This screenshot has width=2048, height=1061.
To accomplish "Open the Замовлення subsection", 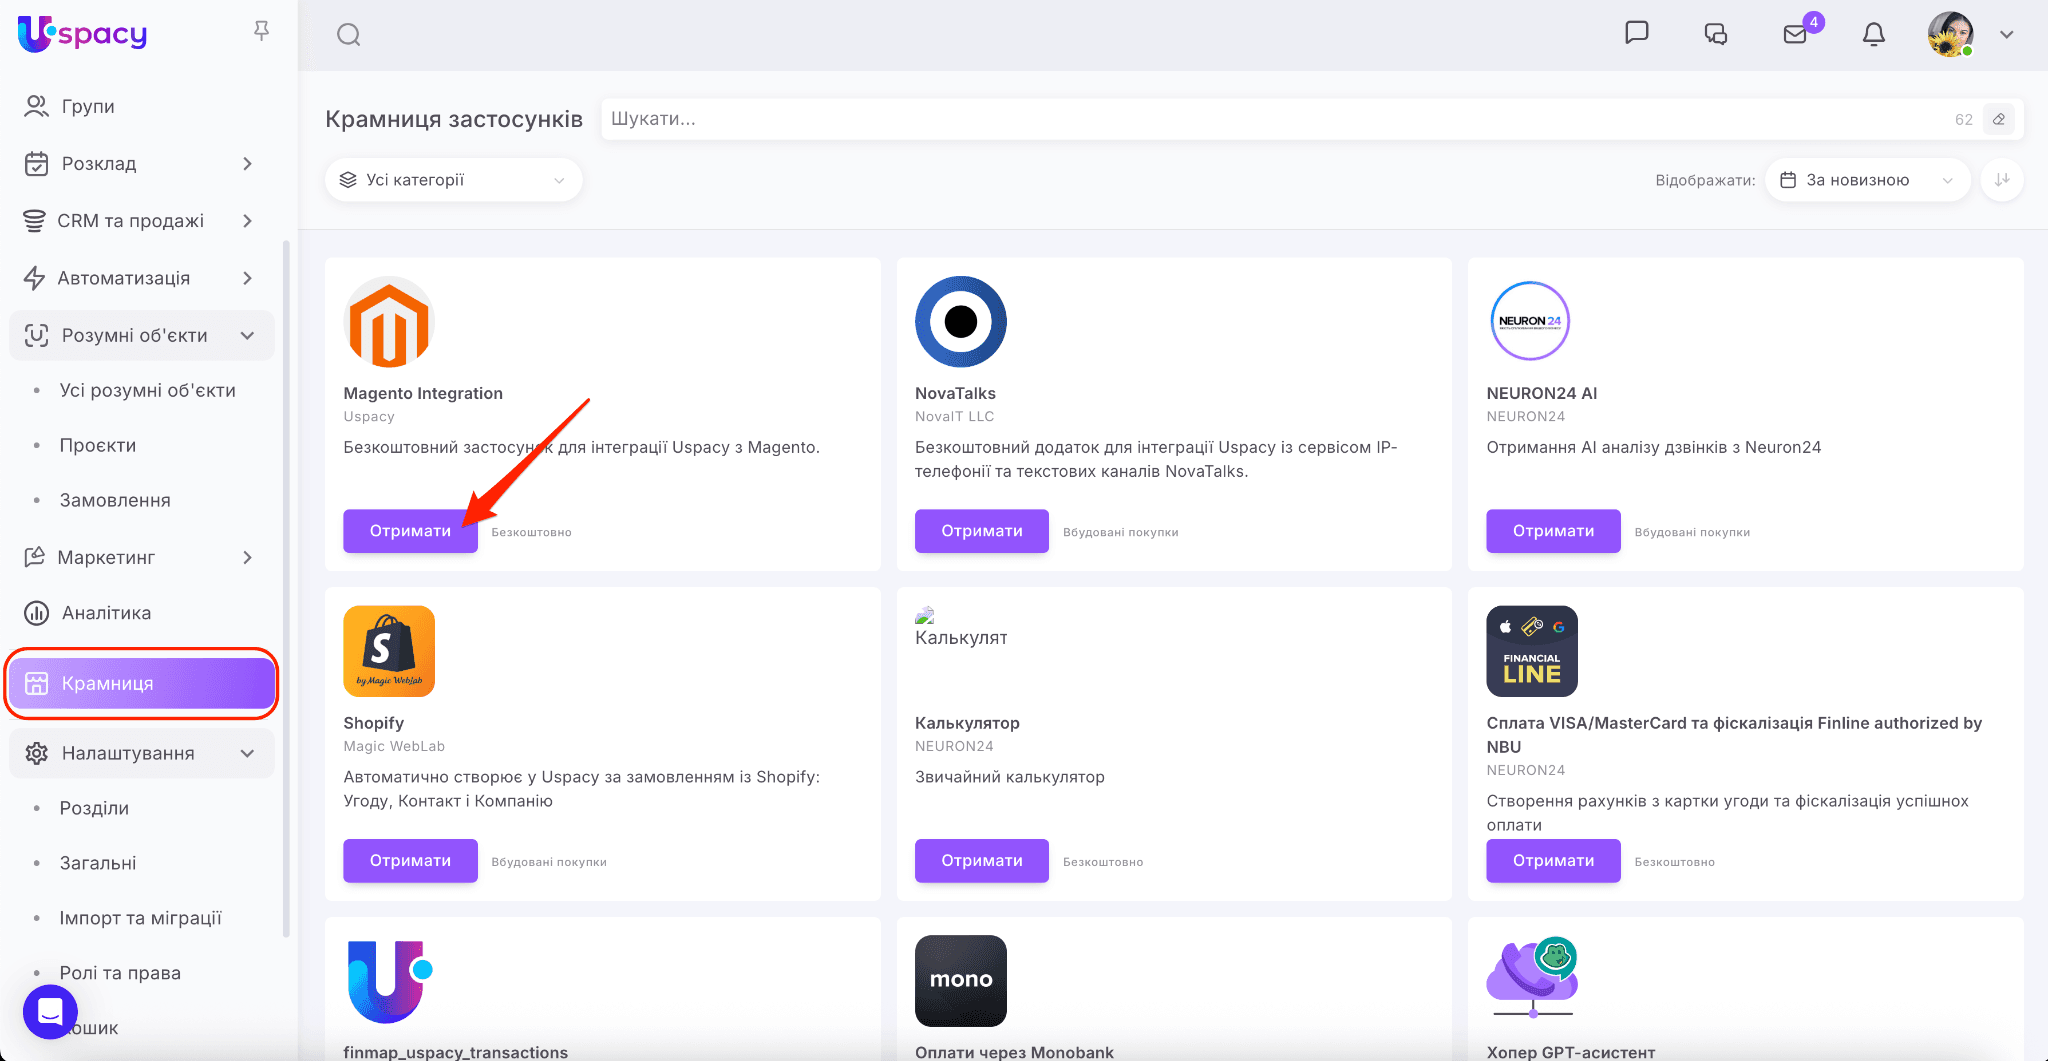I will 115,500.
